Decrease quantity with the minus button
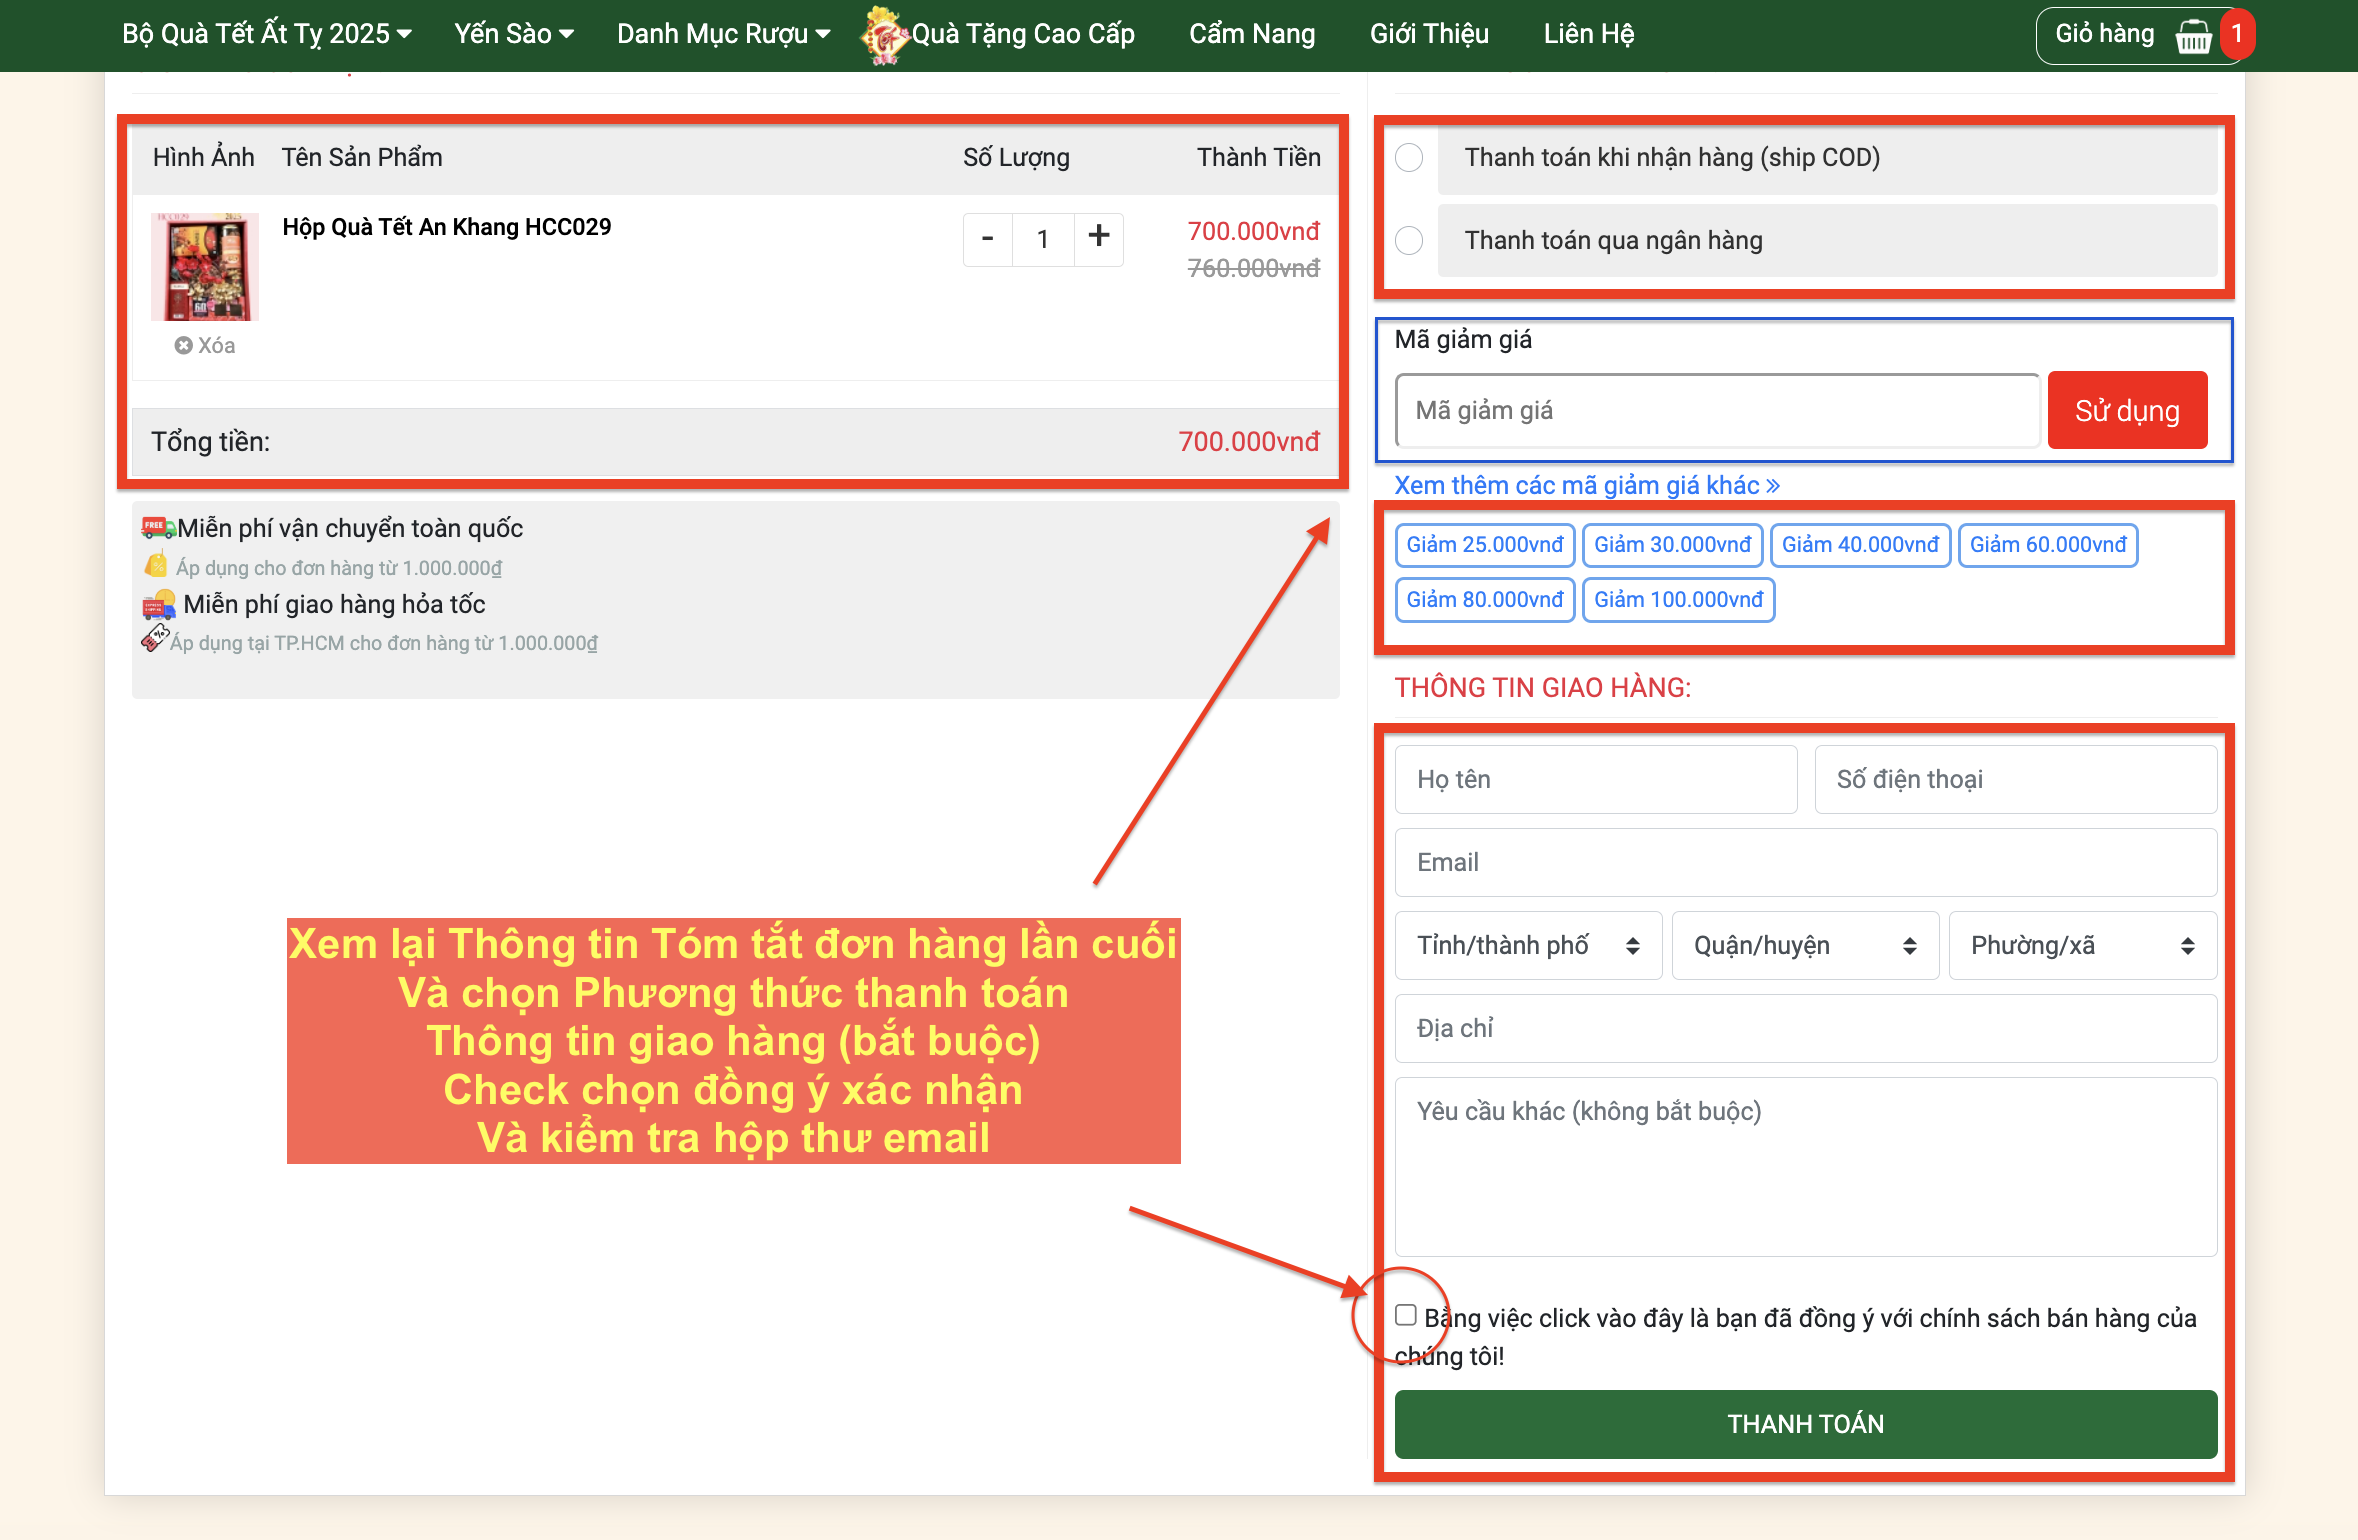2358x1540 pixels. coord(988,239)
